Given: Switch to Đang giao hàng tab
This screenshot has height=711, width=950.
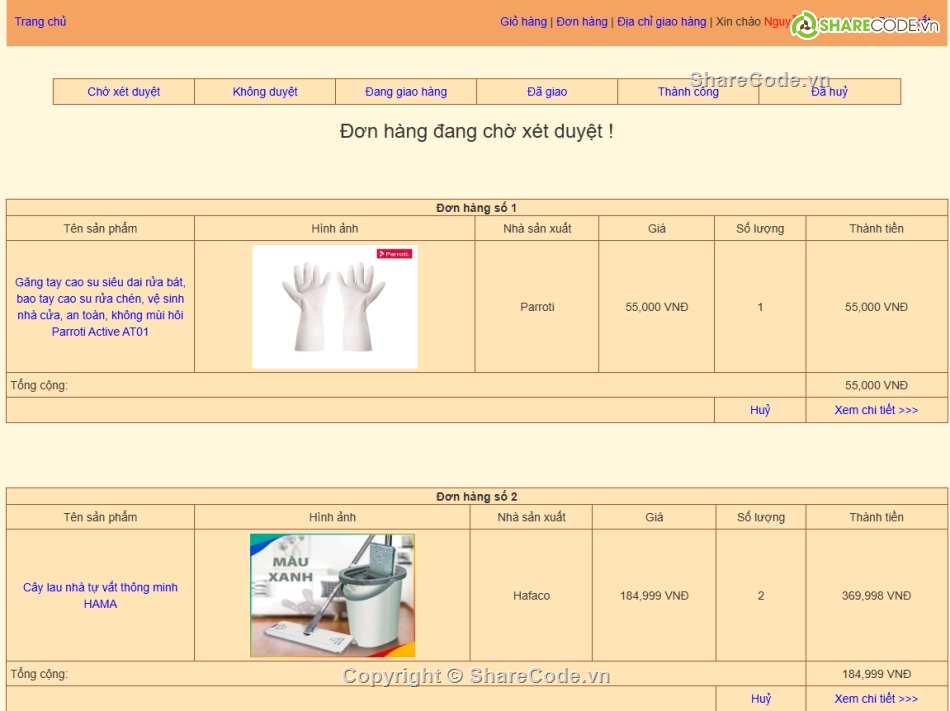Looking at the screenshot, I should (406, 91).
